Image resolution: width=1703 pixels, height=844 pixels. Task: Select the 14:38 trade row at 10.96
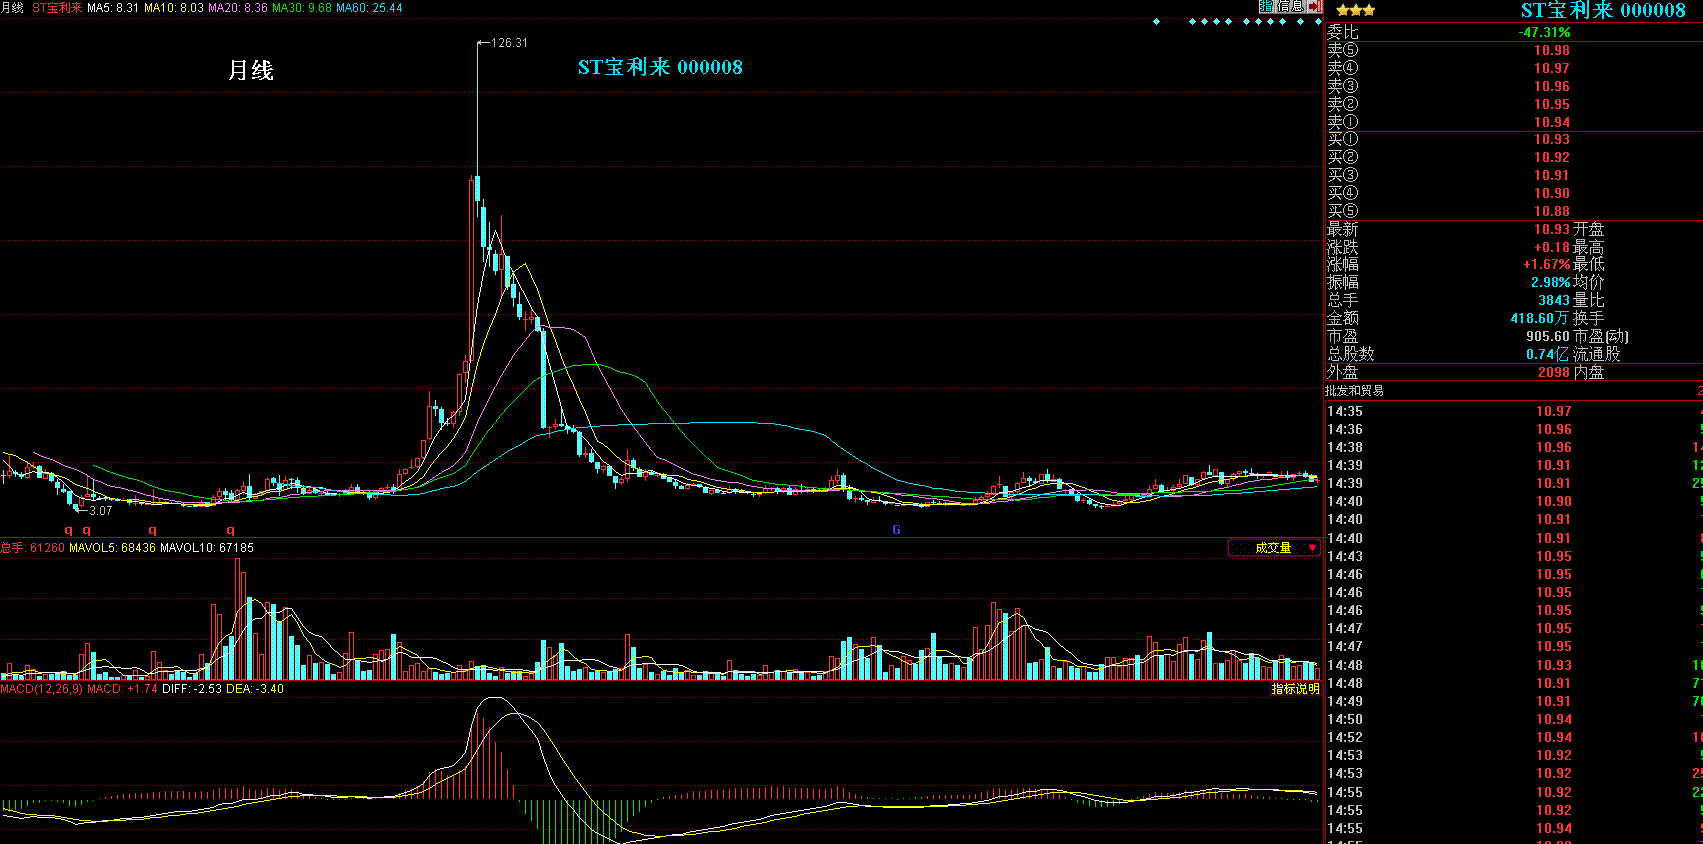(x=1514, y=447)
